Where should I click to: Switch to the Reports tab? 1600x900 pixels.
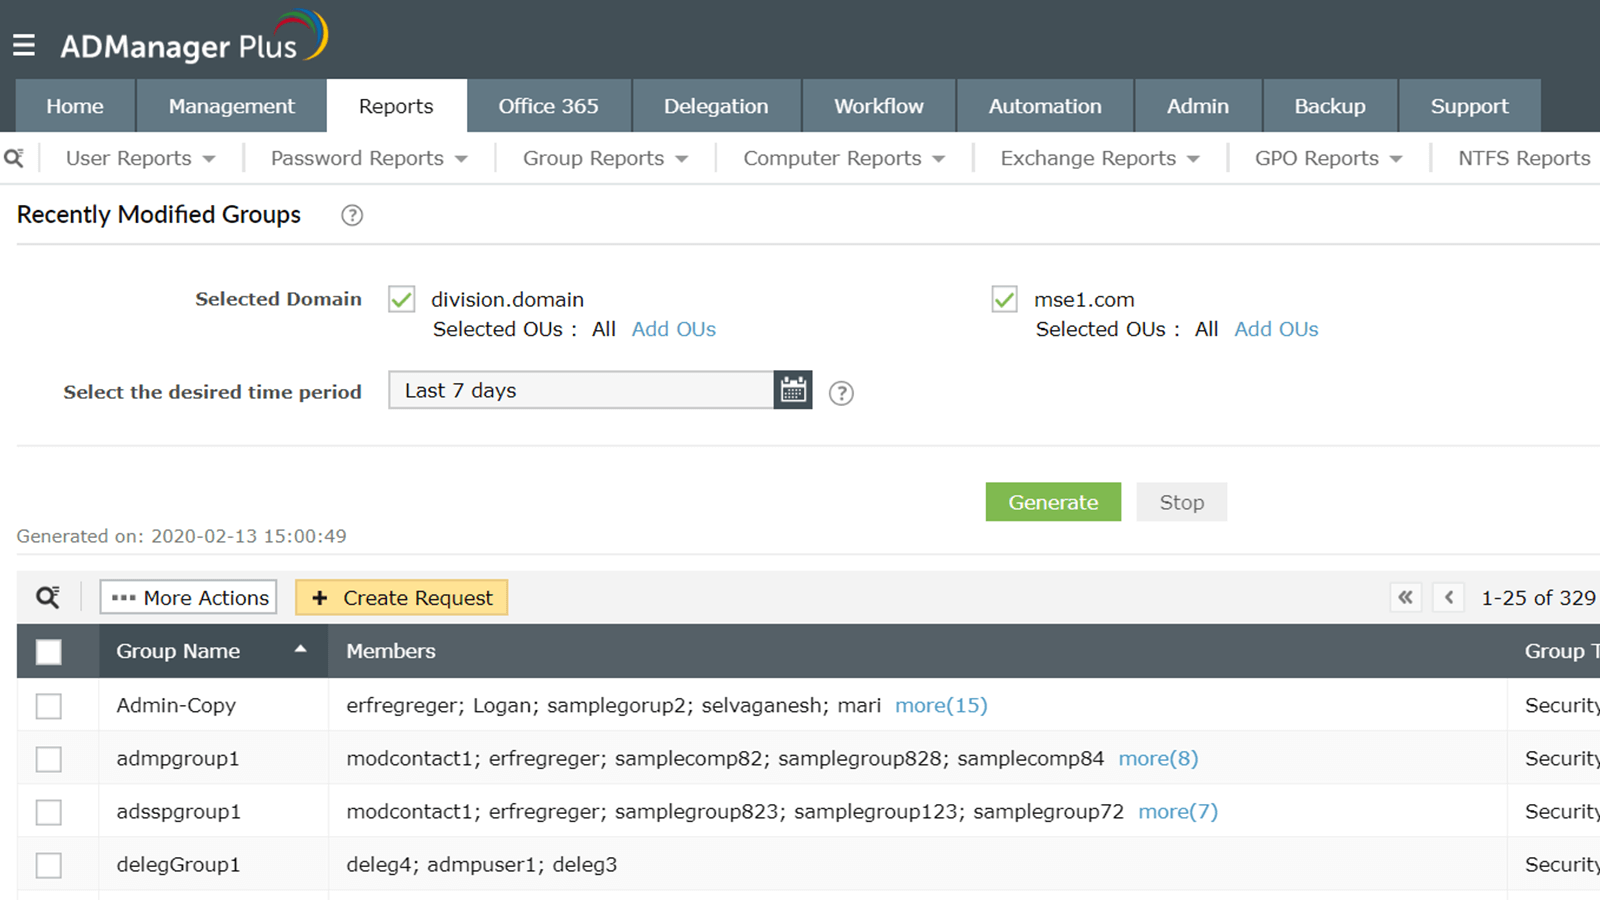click(x=396, y=106)
